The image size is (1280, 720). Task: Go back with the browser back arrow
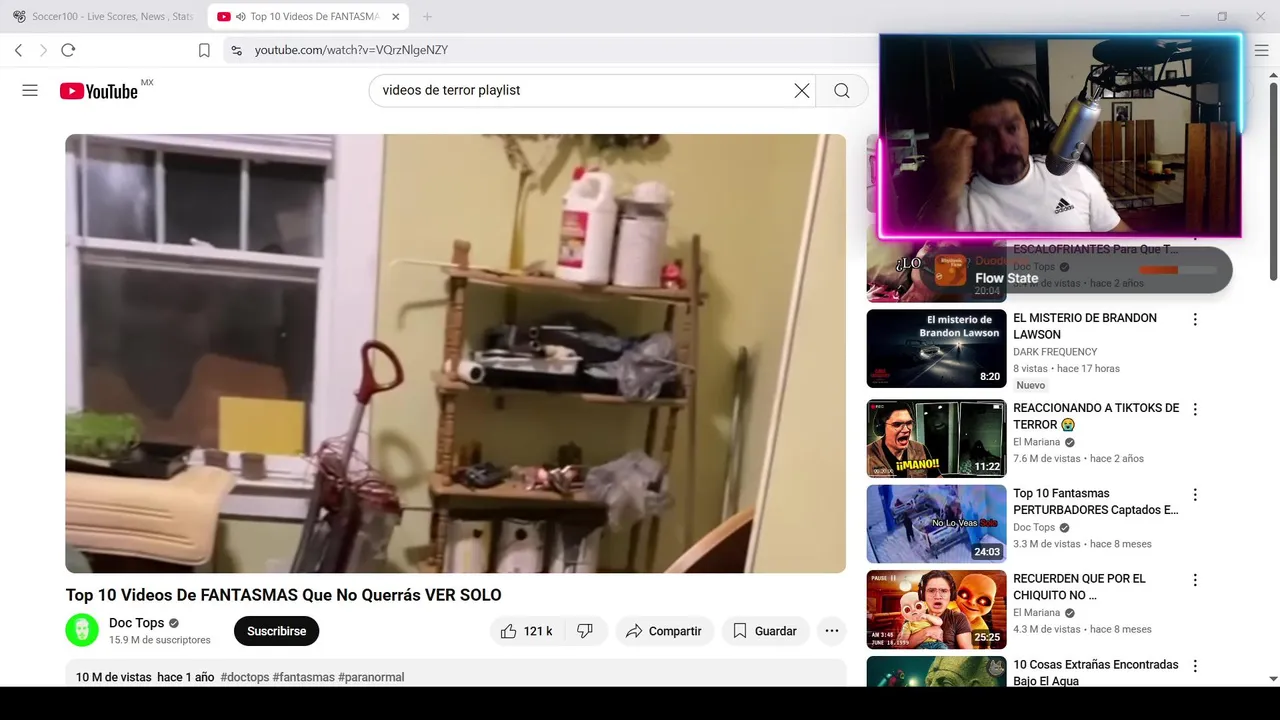coord(18,50)
